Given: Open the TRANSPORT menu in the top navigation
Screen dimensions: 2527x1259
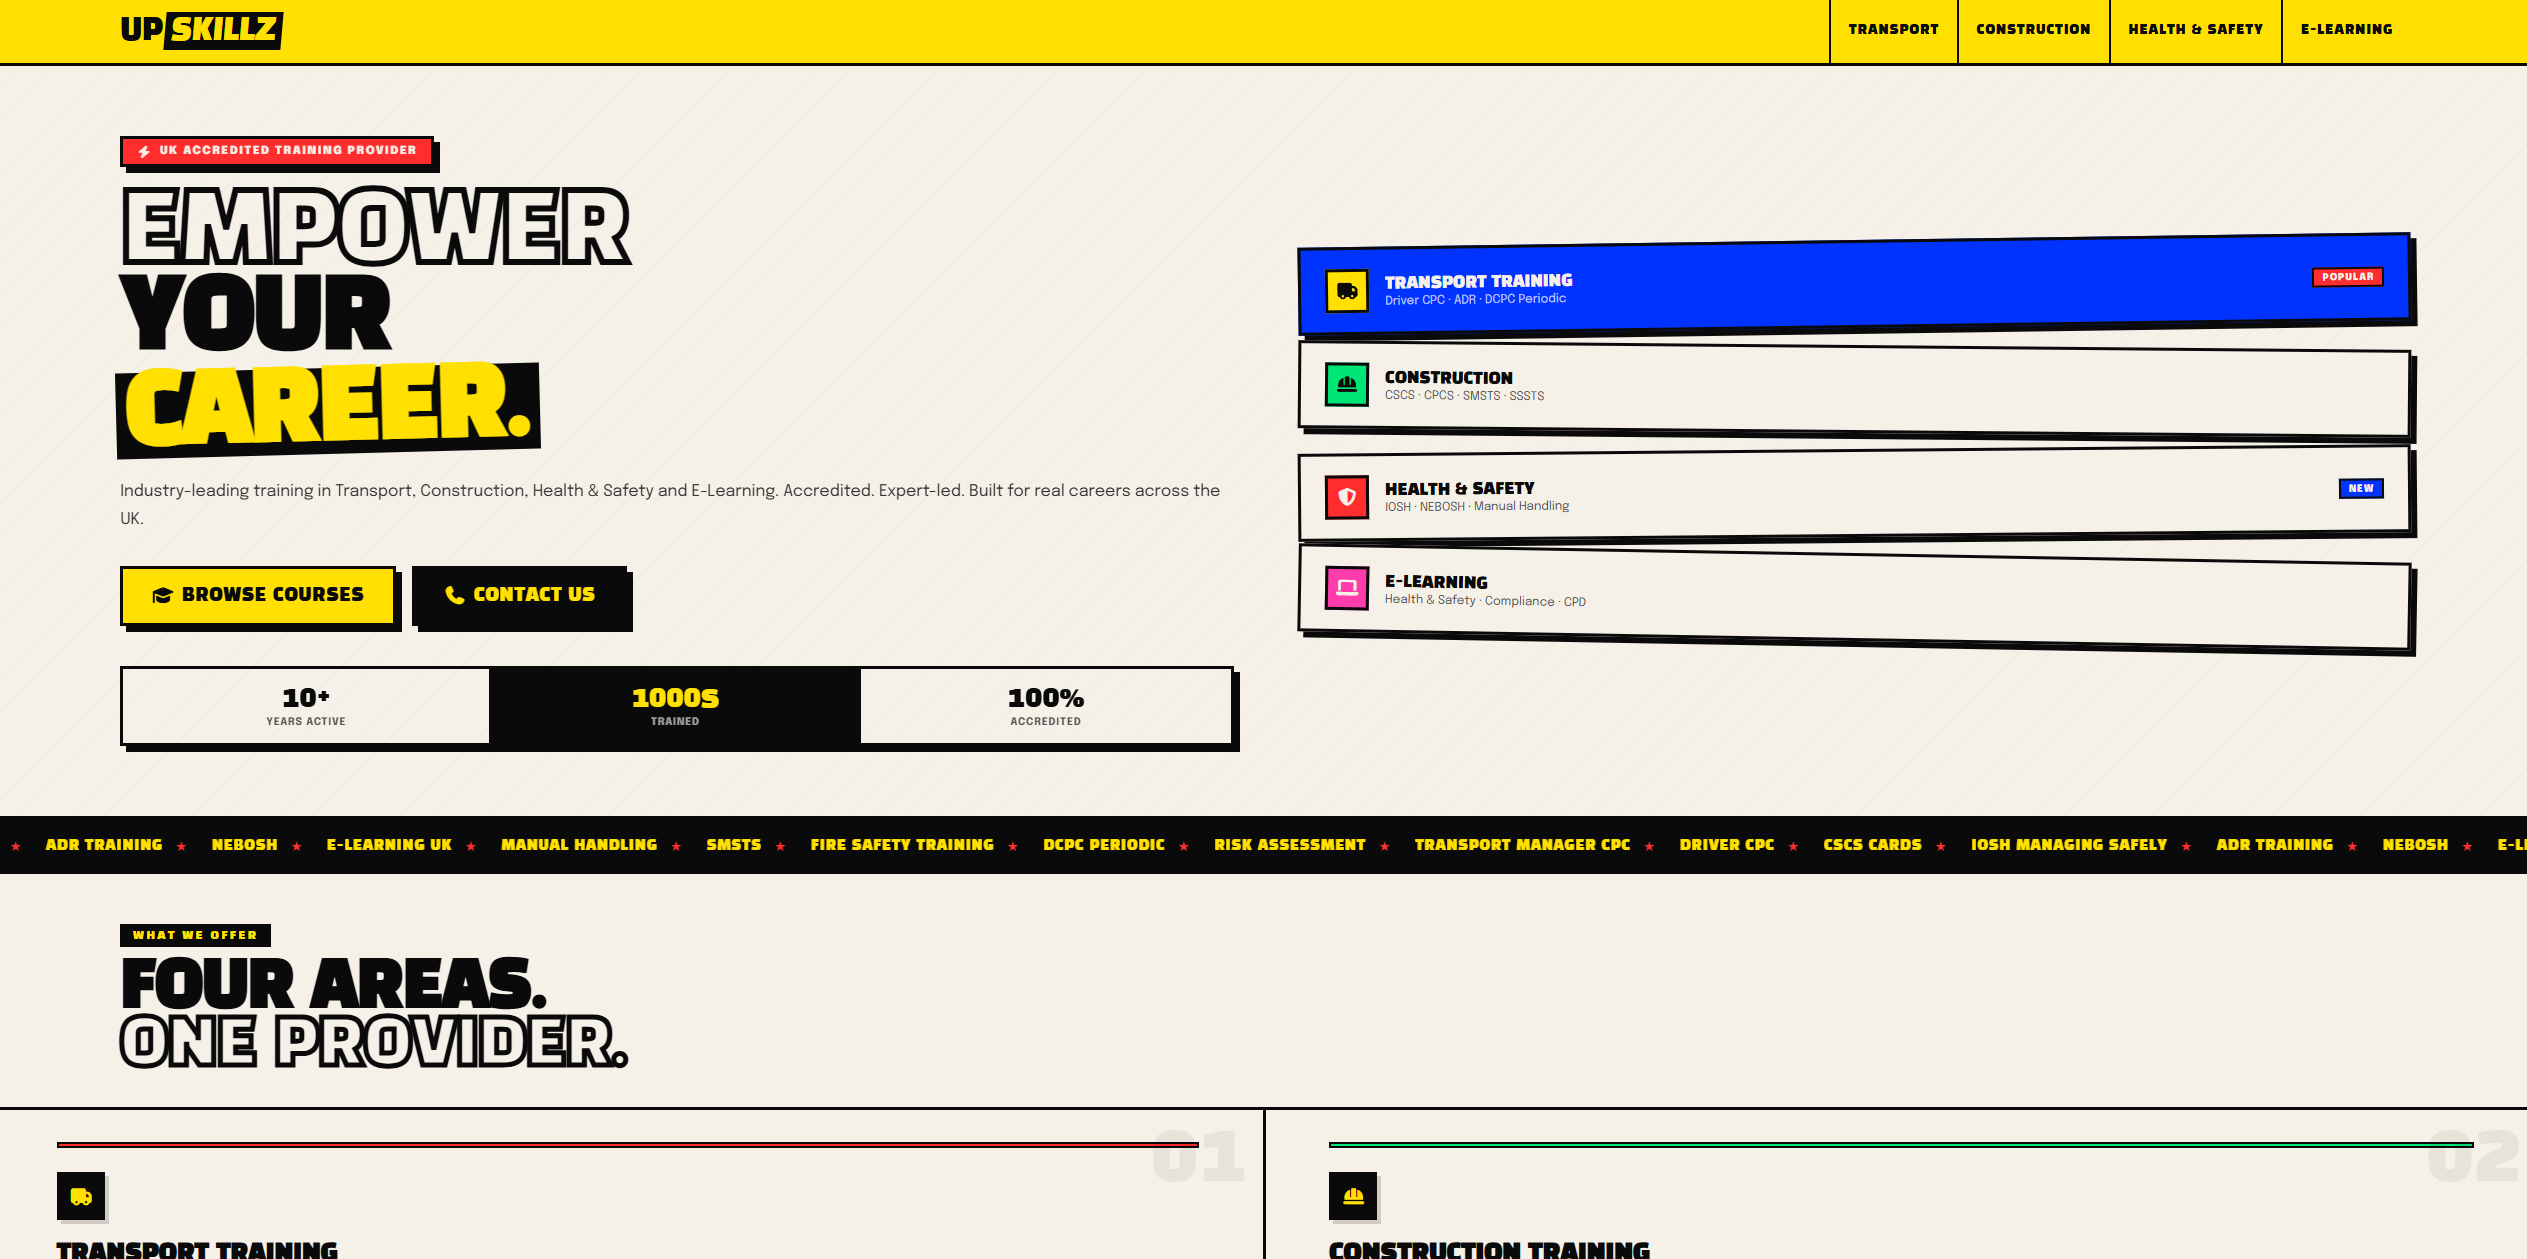Looking at the screenshot, I should [1892, 29].
